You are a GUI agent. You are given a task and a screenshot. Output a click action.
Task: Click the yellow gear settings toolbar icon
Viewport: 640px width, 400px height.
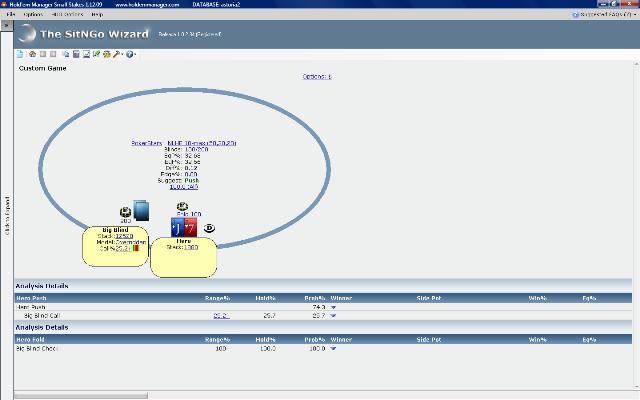coord(107,54)
